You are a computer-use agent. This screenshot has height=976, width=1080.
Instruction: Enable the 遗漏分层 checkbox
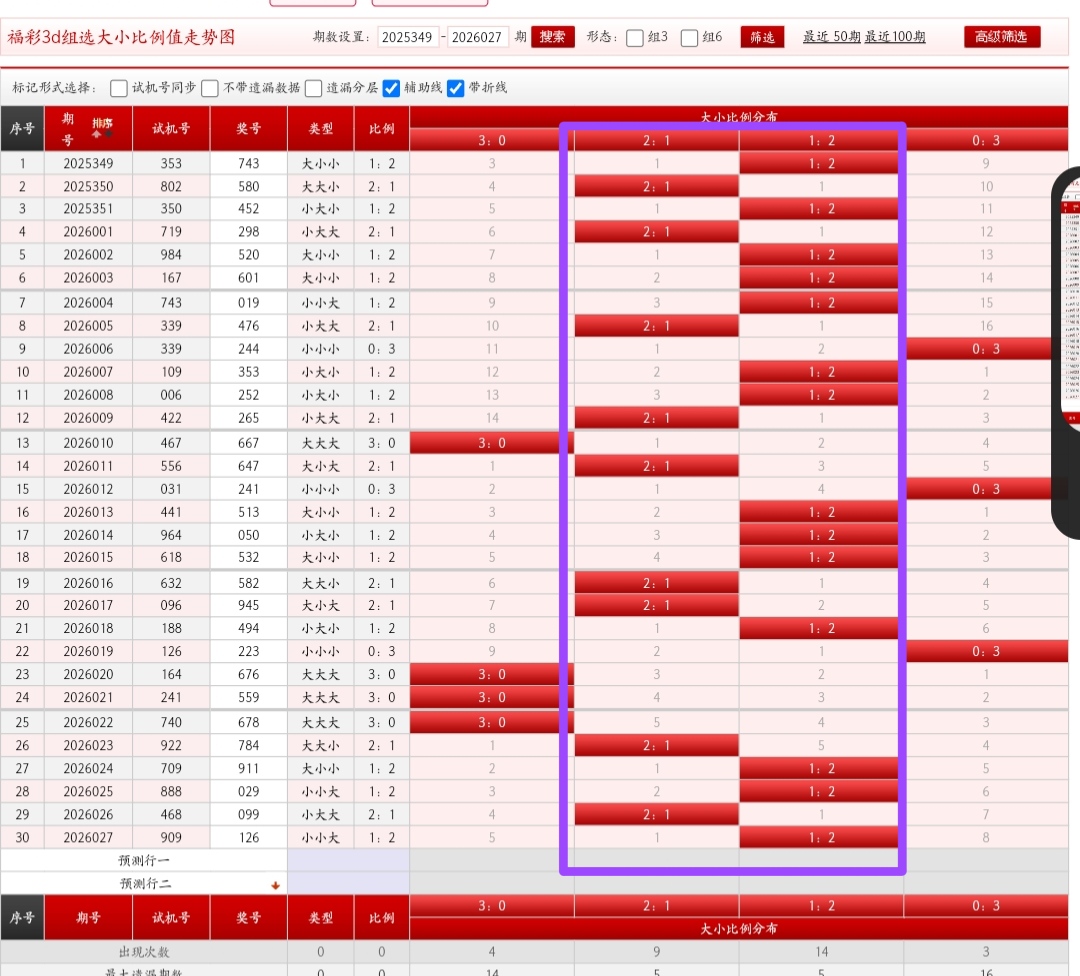[x=314, y=88]
